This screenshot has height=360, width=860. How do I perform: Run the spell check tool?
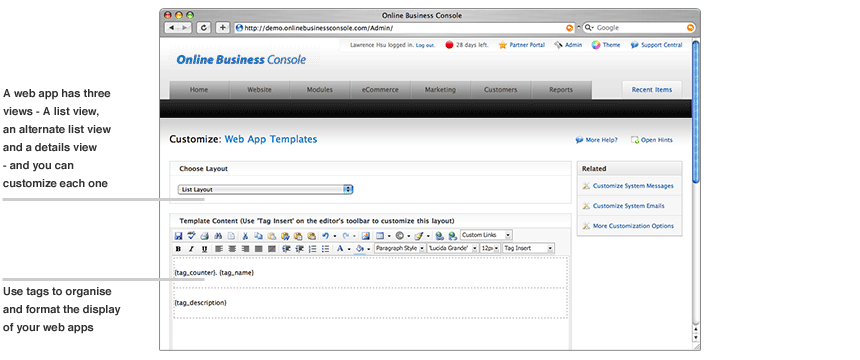pos(192,236)
